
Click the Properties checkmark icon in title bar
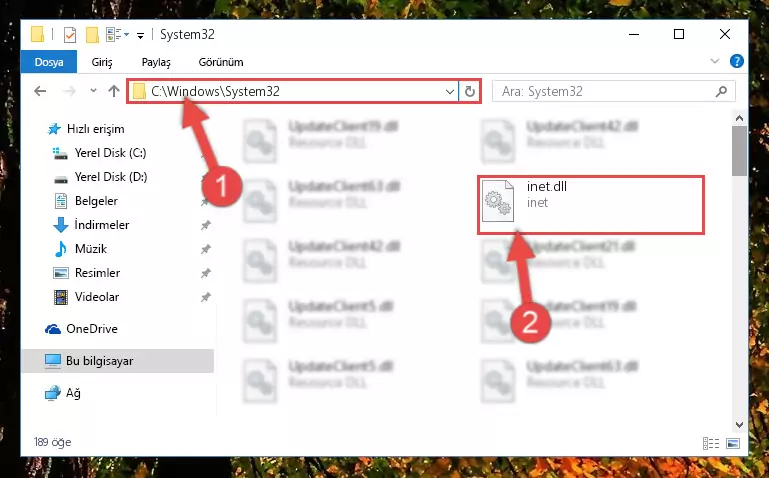(70, 35)
